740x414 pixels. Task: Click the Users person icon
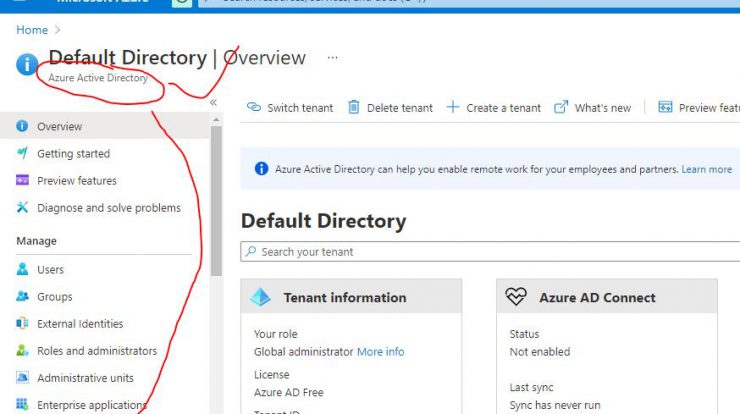[x=22, y=269]
